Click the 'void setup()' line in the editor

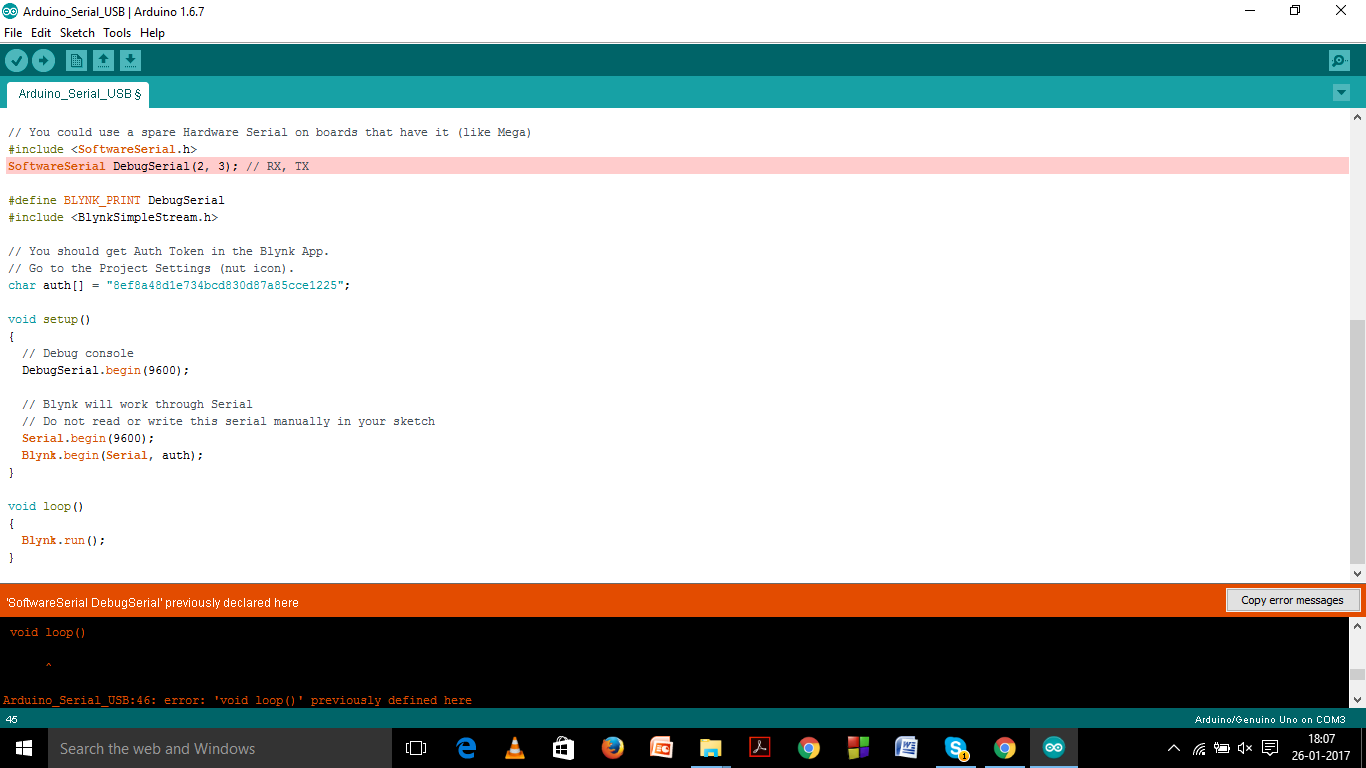(49, 319)
